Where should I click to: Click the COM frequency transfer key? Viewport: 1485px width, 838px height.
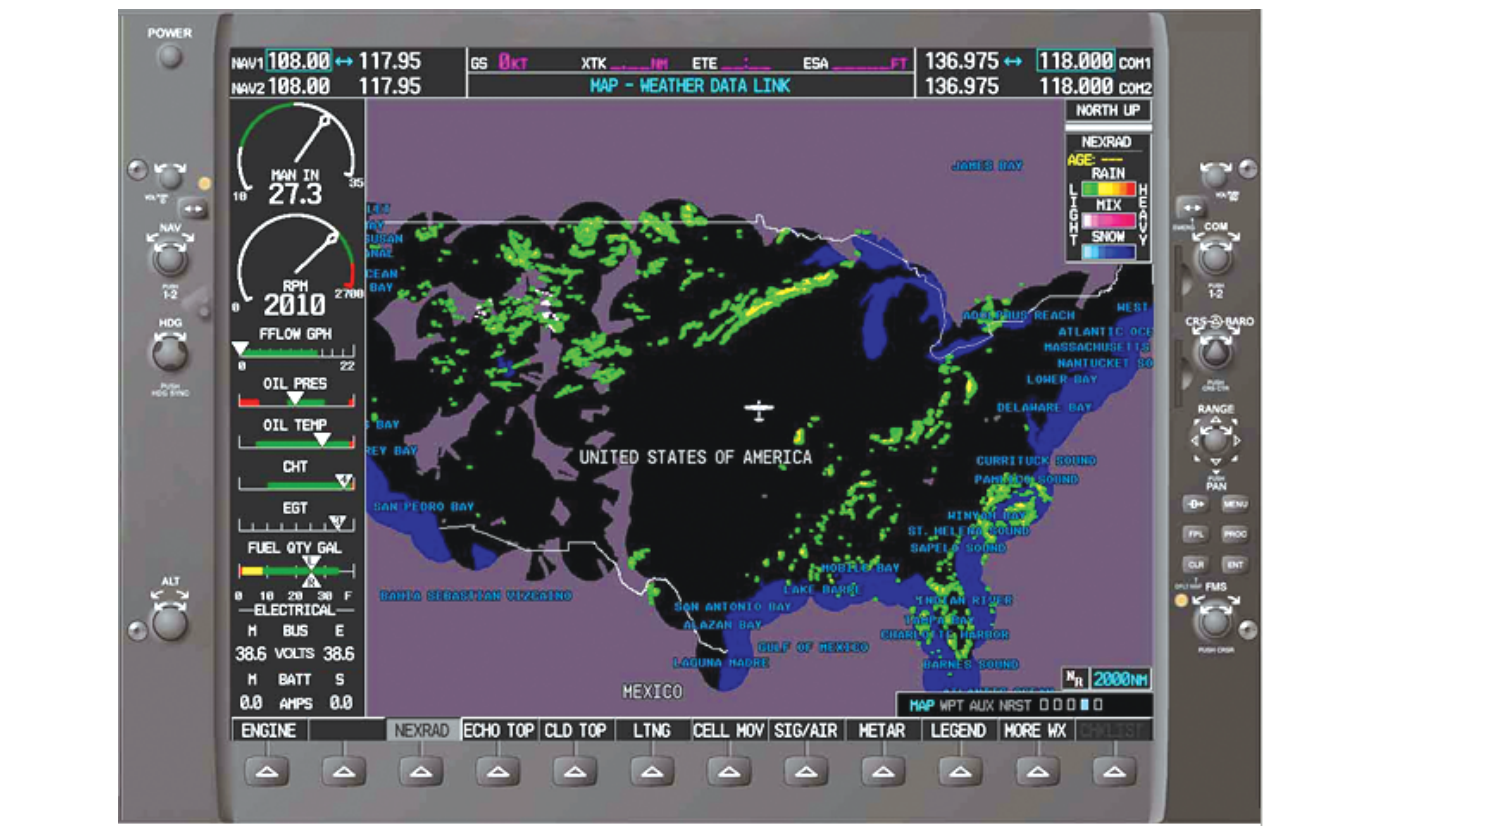point(1190,208)
